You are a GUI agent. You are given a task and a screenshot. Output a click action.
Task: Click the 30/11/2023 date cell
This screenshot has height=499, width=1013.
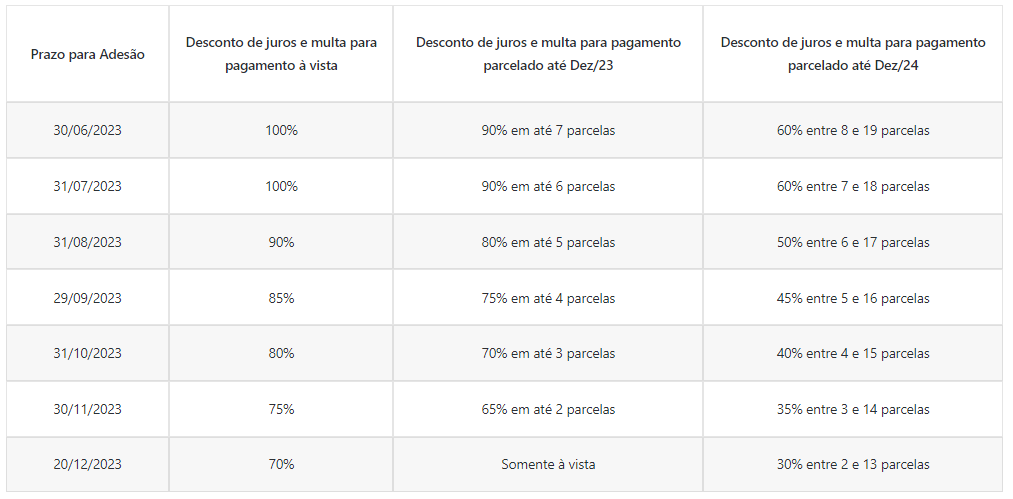[x=88, y=409]
